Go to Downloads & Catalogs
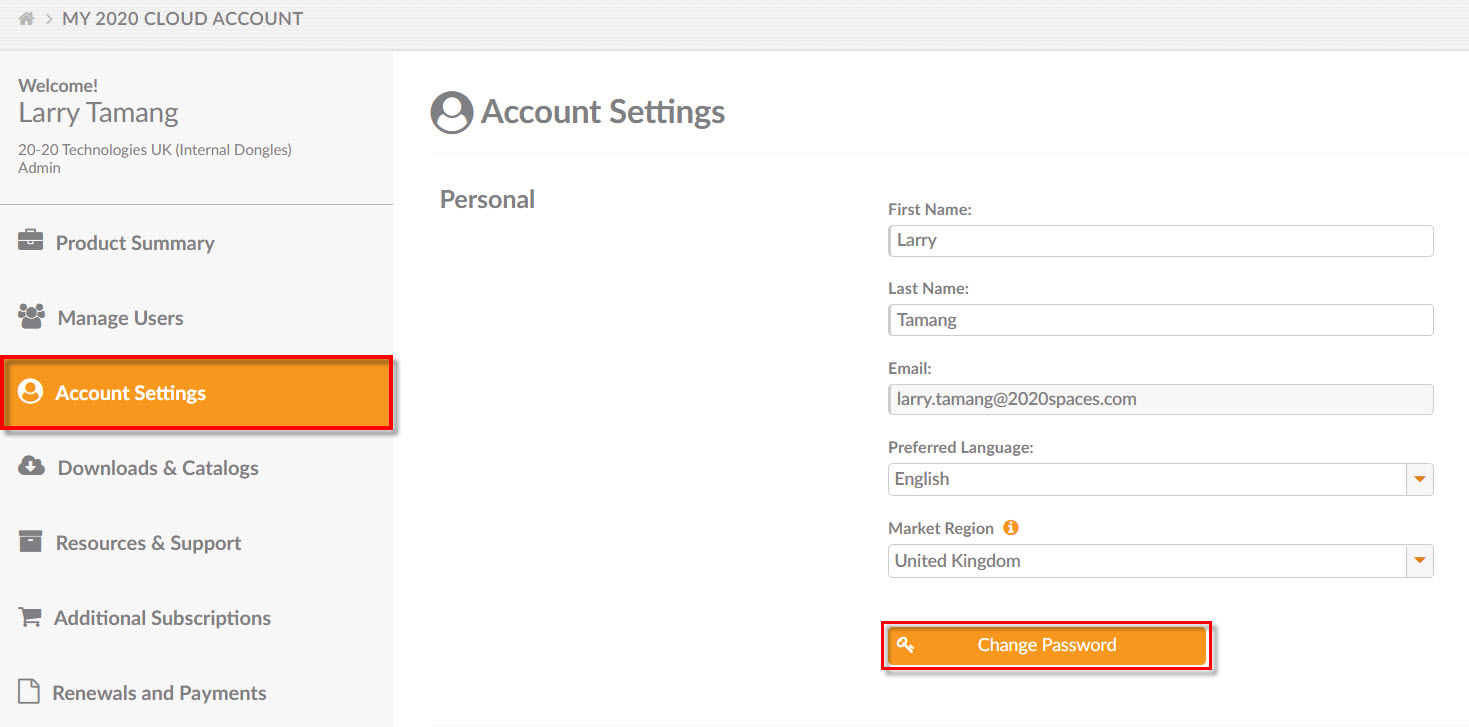1469x727 pixels. point(158,468)
